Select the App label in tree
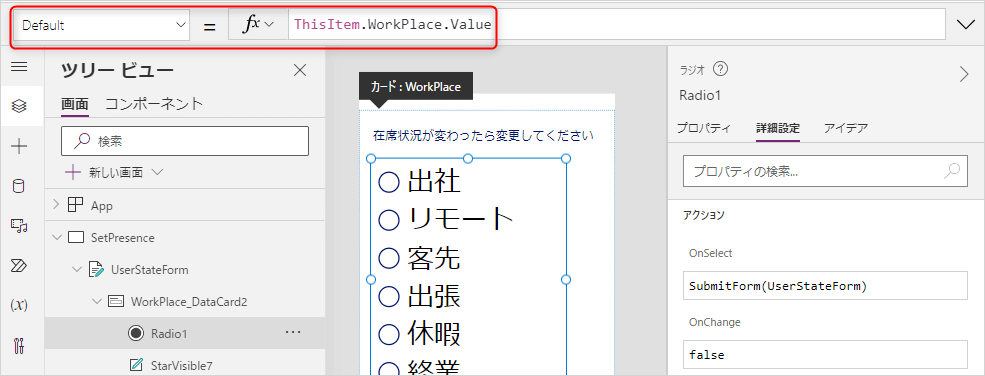This screenshot has height=376, width=985. (102, 205)
